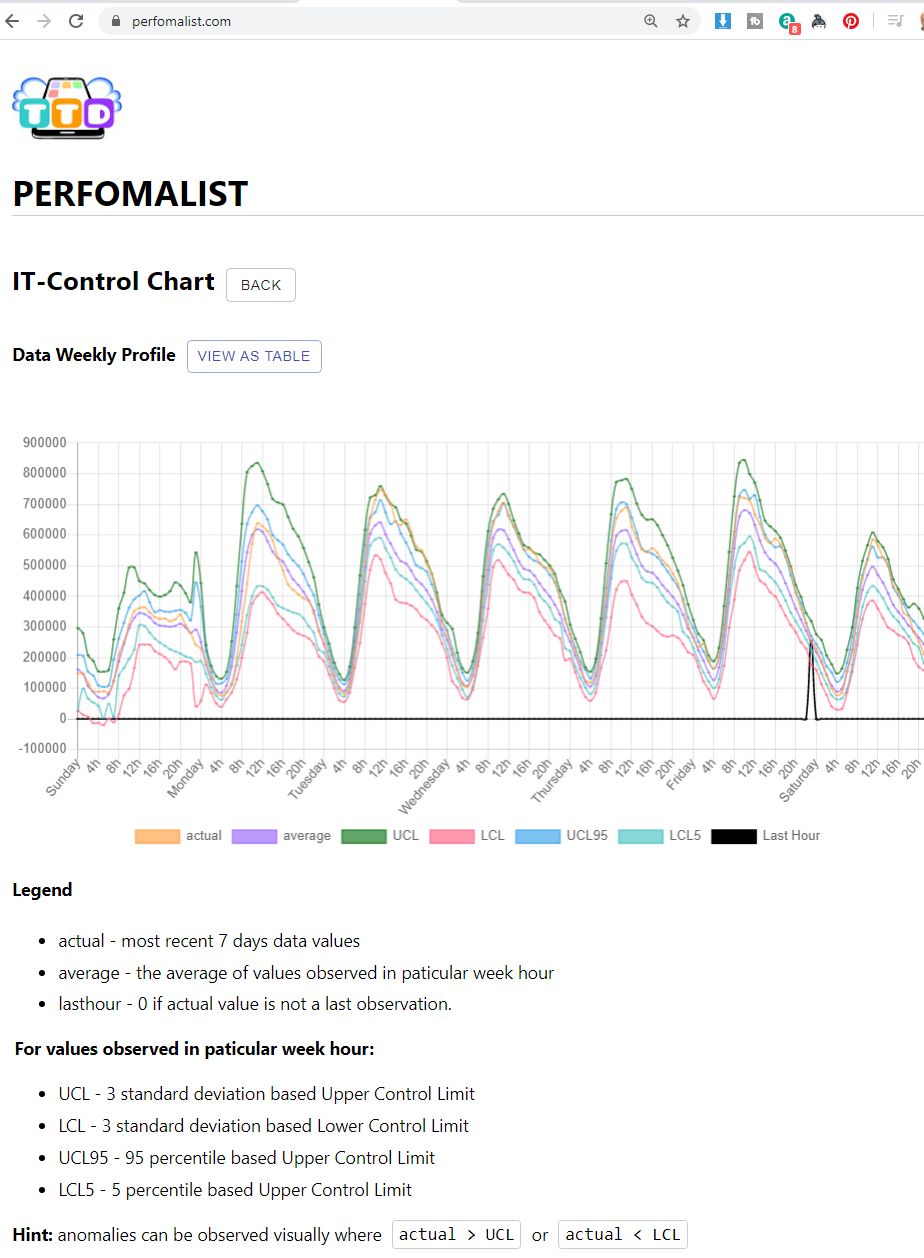Click the 'actual < LCL' code hint
924x1258 pixels.
(x=623, y=1235)
